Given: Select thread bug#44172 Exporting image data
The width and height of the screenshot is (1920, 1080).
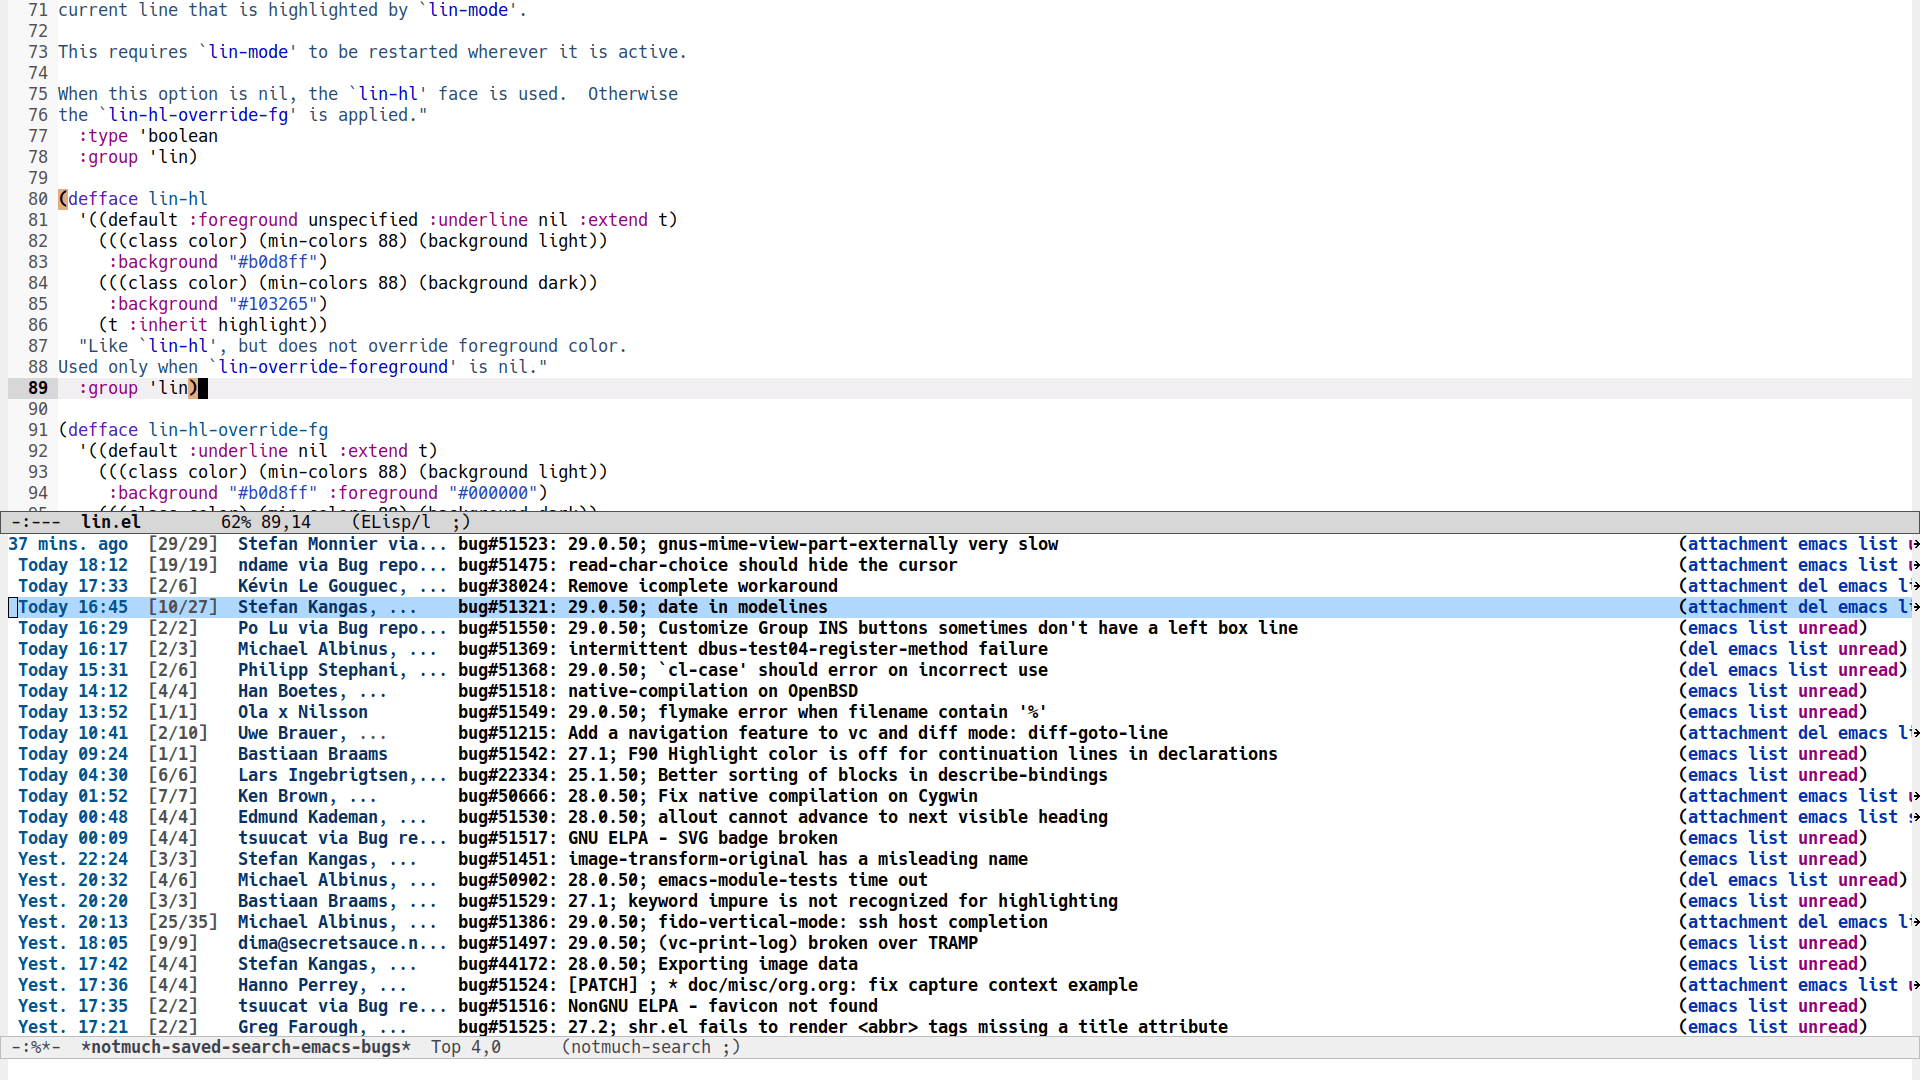Looking at the screenshot, I should coord(658,964).
